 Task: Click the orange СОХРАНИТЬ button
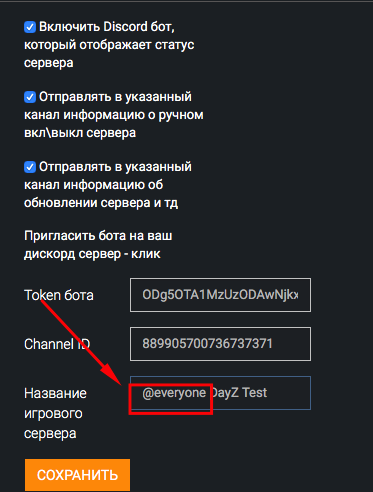77,475
